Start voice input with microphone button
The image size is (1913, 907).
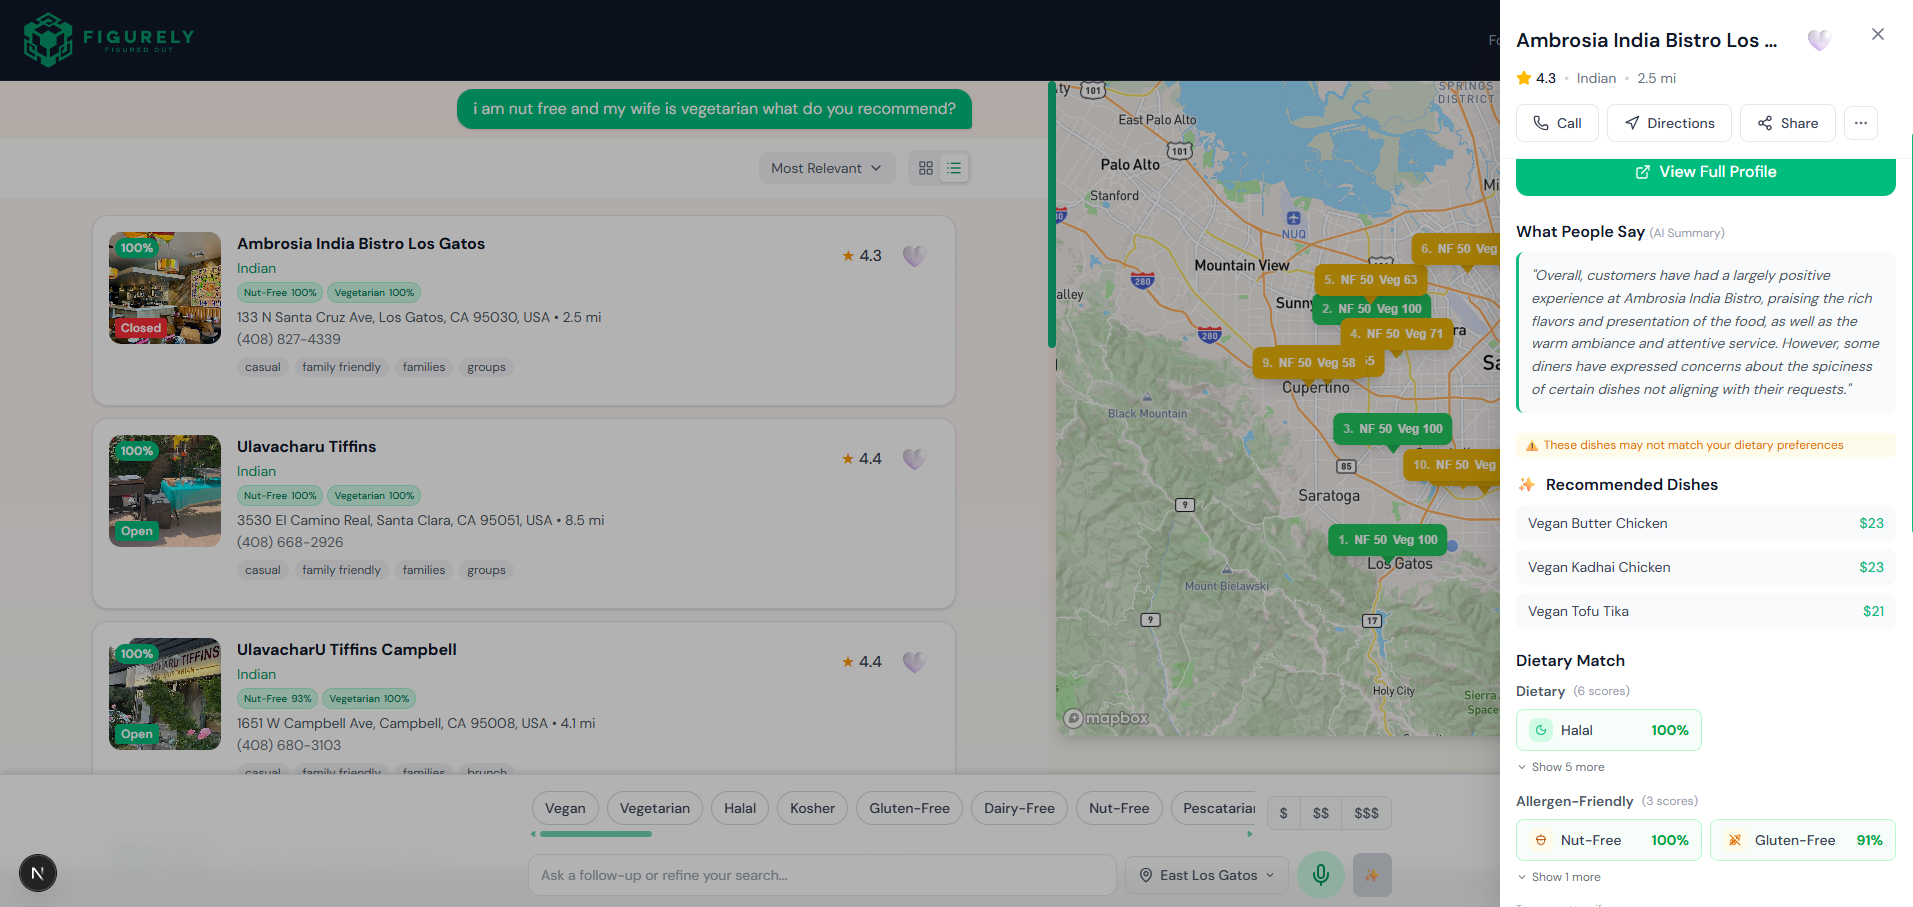(x=1320, y=875)
